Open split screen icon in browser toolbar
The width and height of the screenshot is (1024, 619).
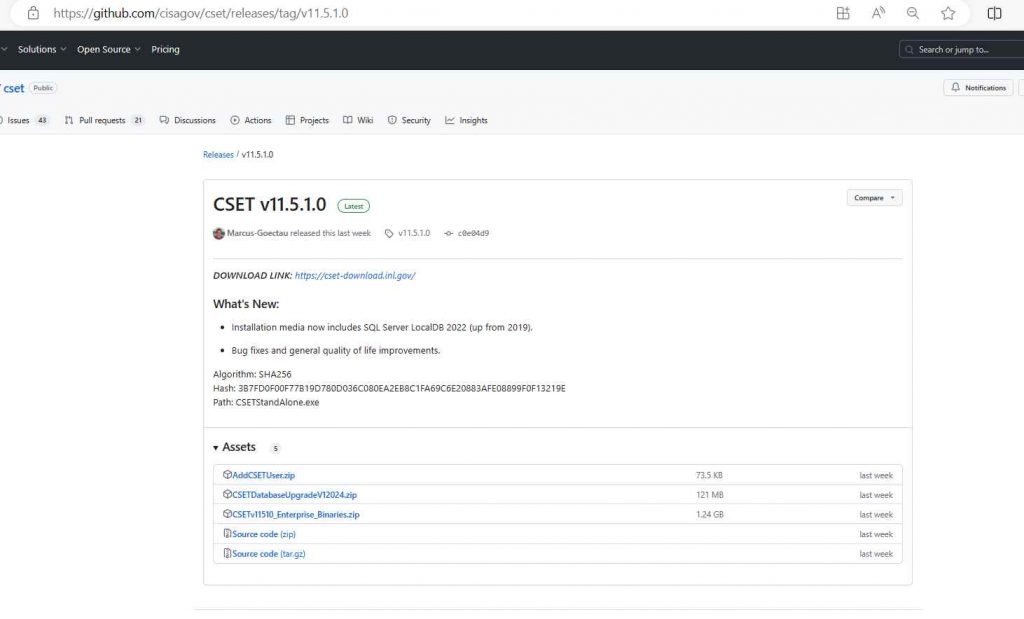tap(994, 13)
